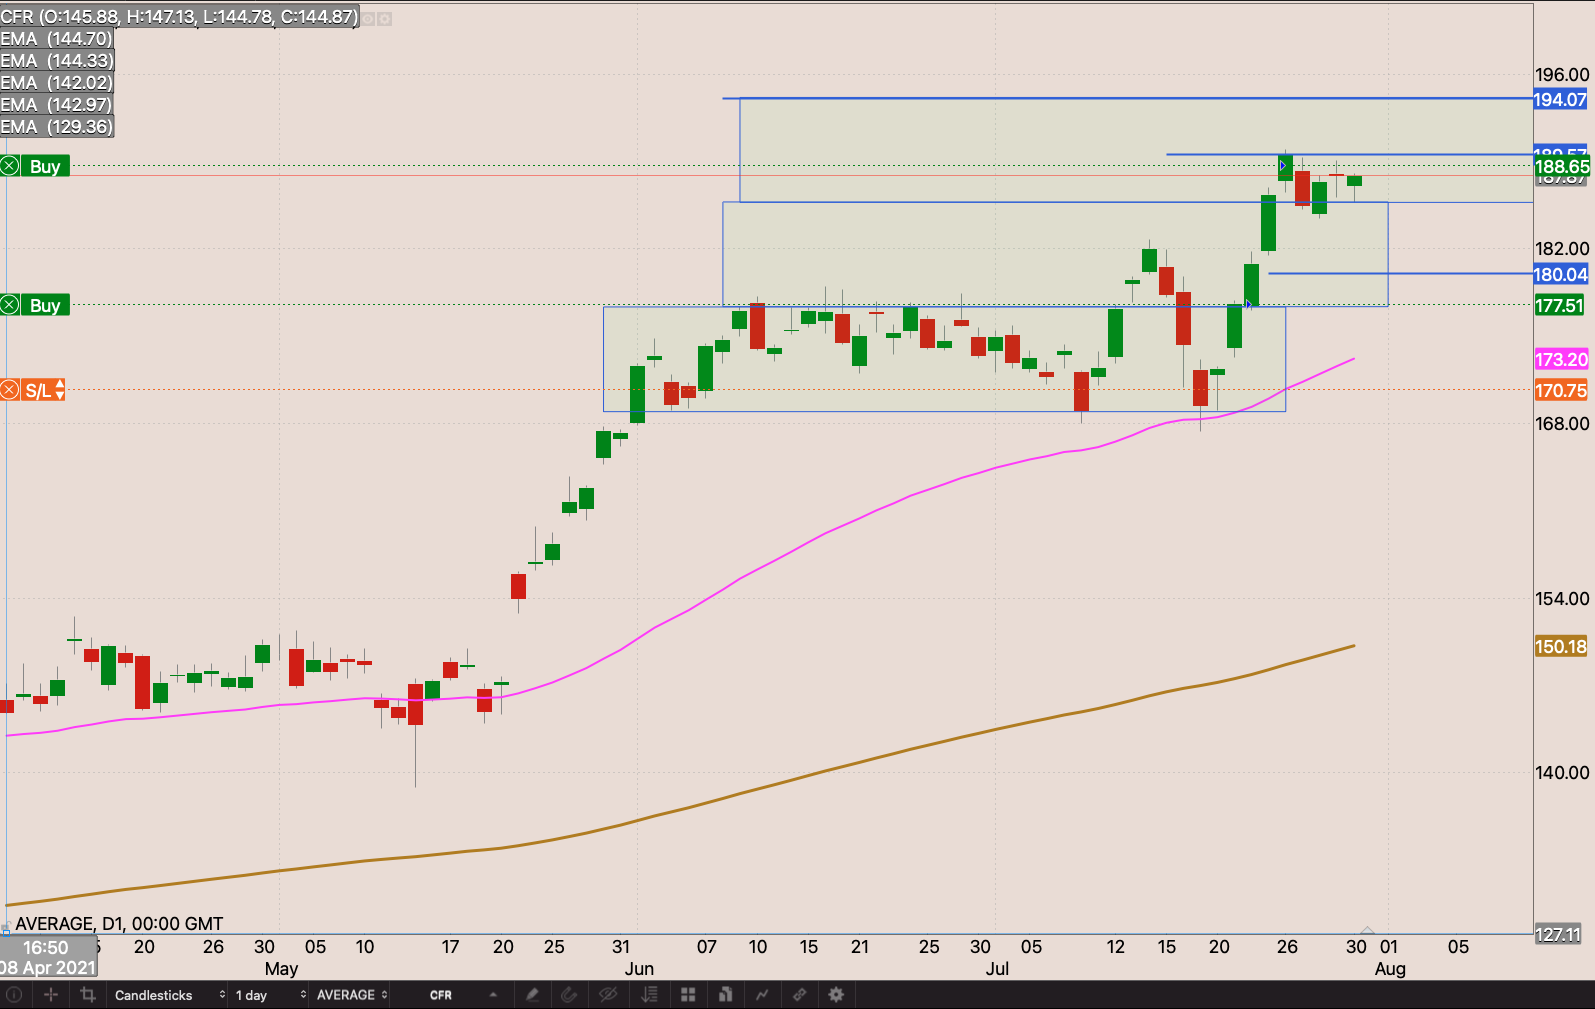Select the pencil drawing tool
This screenshot has width=1595, height=1009.
[532, 995]
